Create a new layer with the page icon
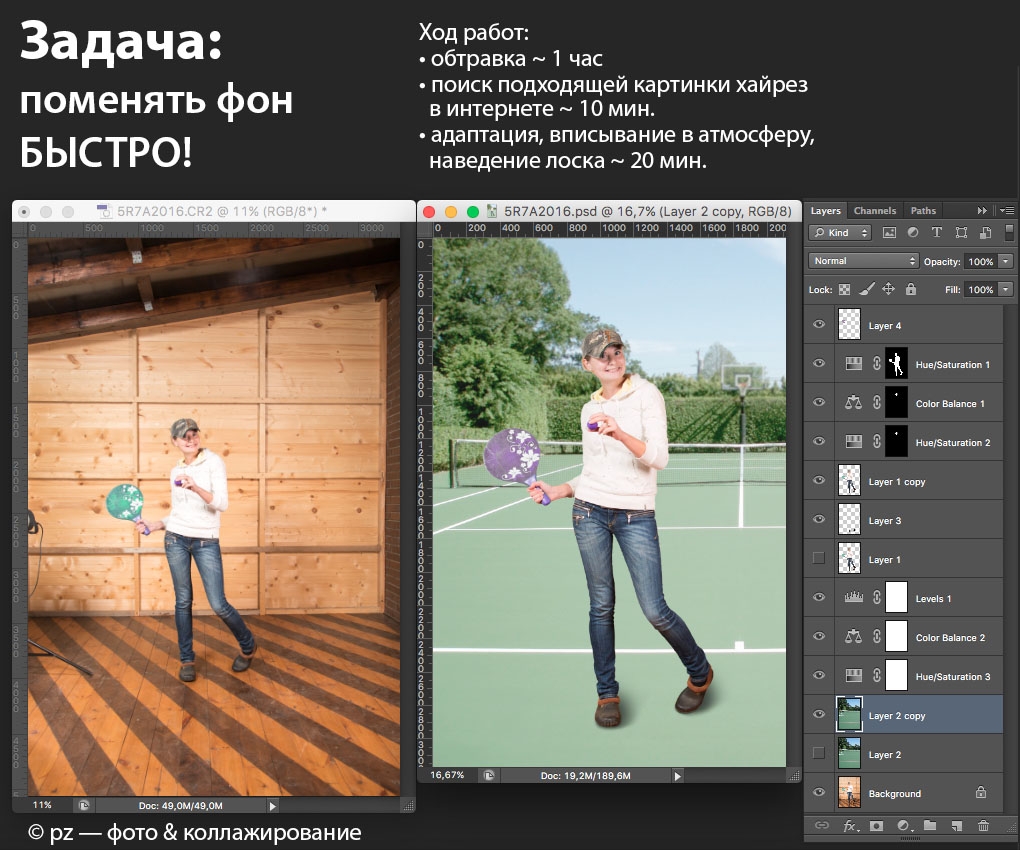The image size is (1020, 850). pos(956,826)
